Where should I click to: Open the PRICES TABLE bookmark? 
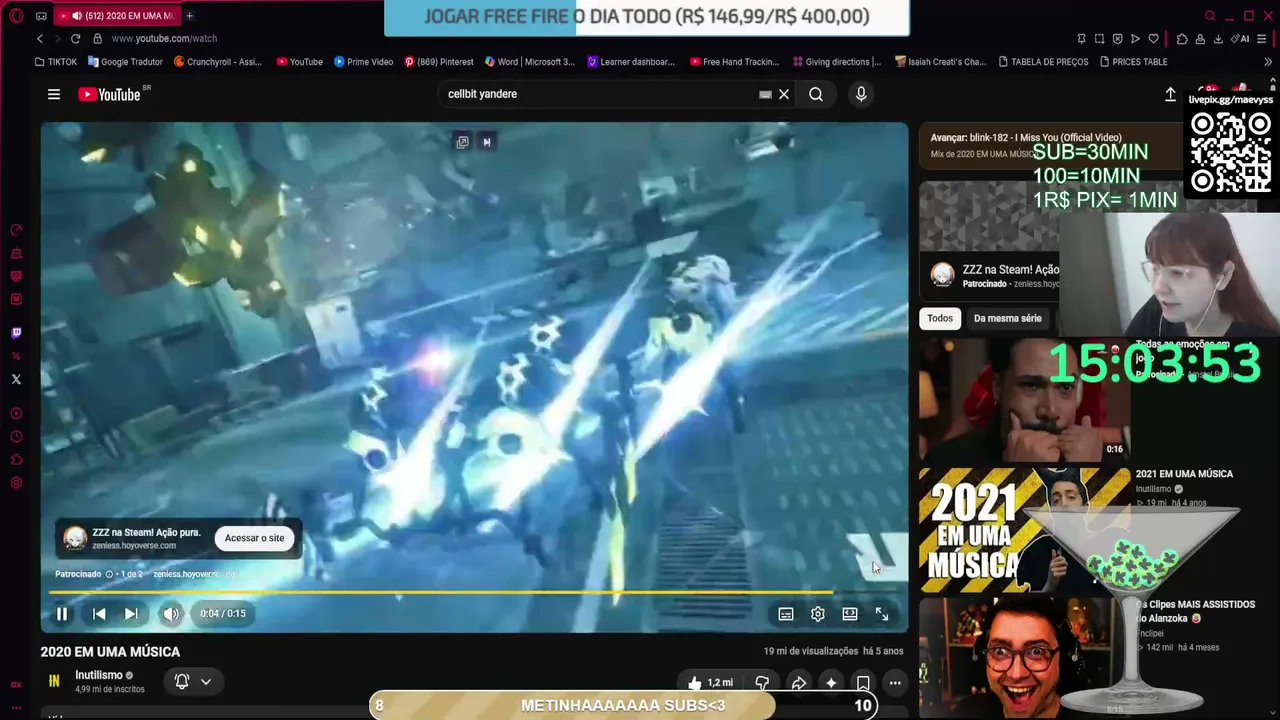point(1133,62)
